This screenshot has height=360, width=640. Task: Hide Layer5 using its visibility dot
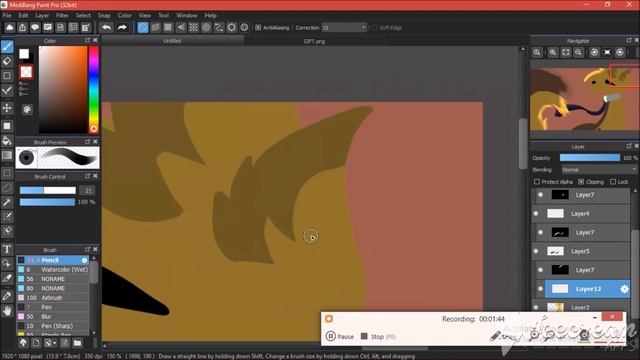click(x=536, y=251)
